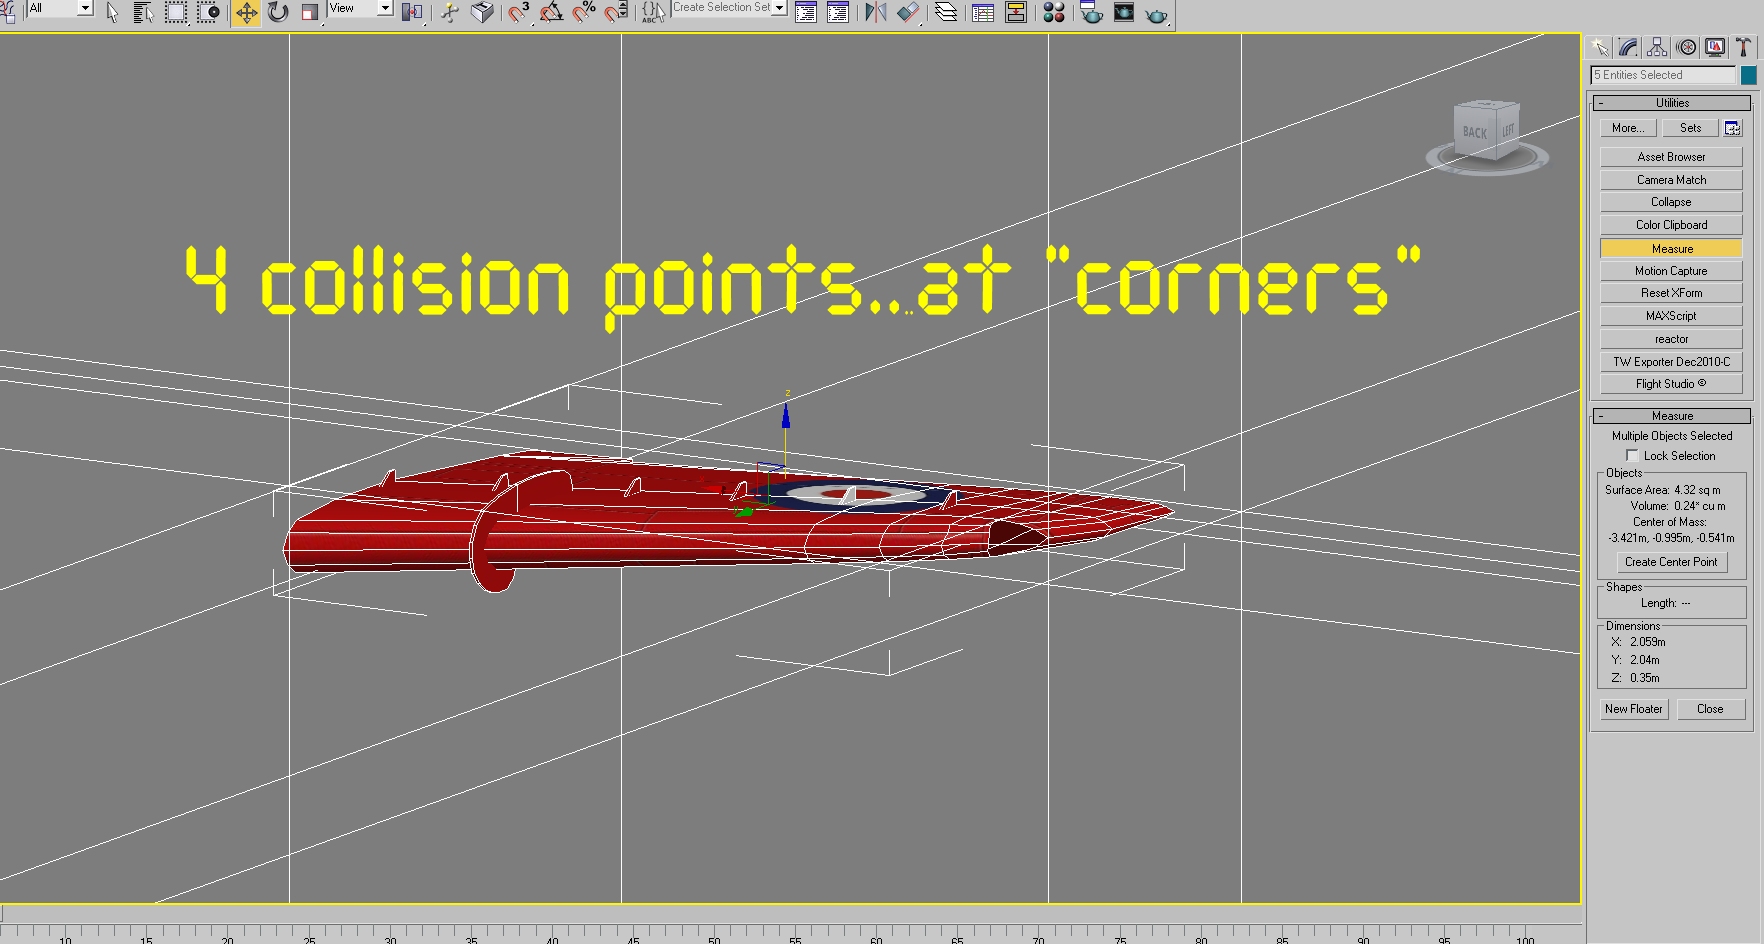Toggle Window/Crossing selection mode
1764x944 pixels.
tap(209, 13)
